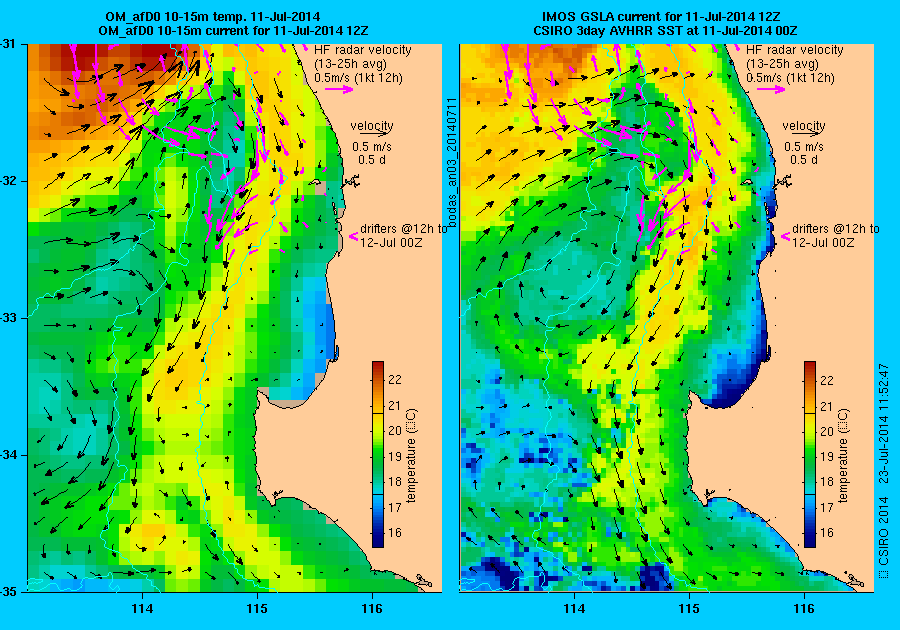
Task: Click vertical 'CSIRO 2014' copyright text
Action: (x=885, y=538)
